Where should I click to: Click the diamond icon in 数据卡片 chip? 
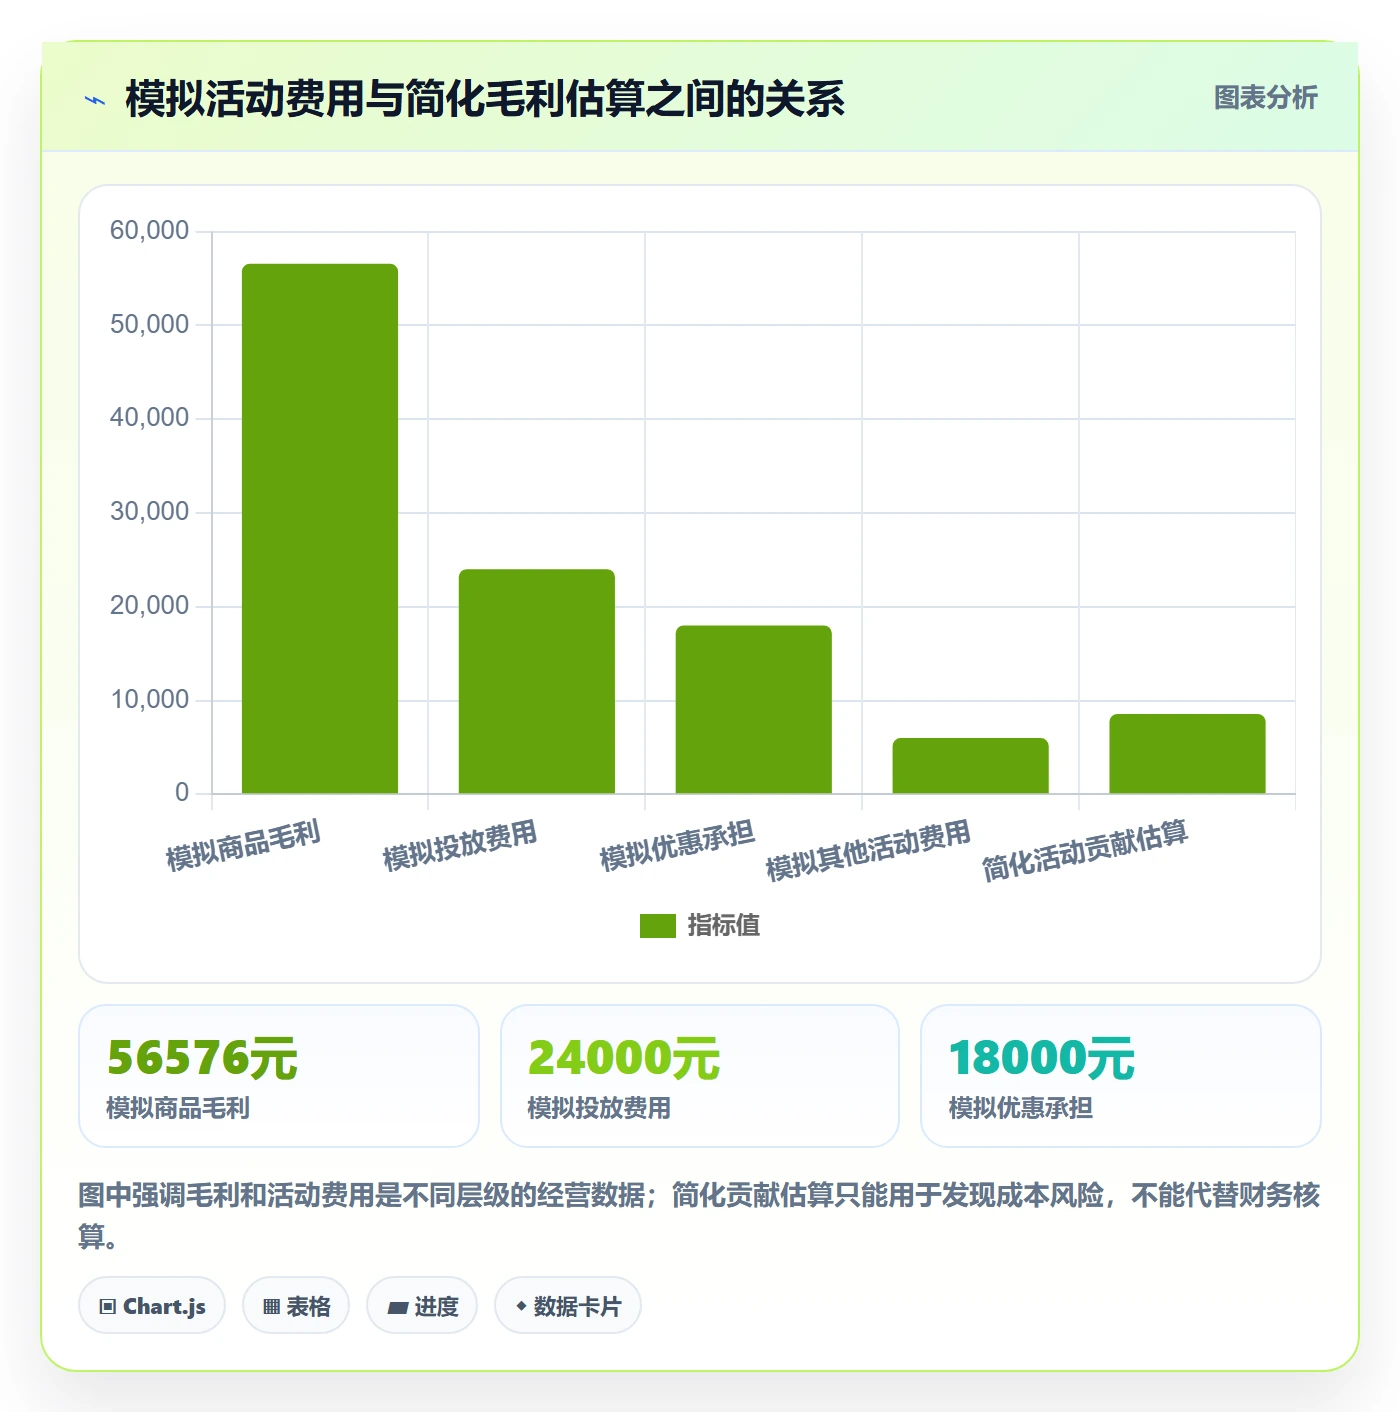click(521, 1306)
